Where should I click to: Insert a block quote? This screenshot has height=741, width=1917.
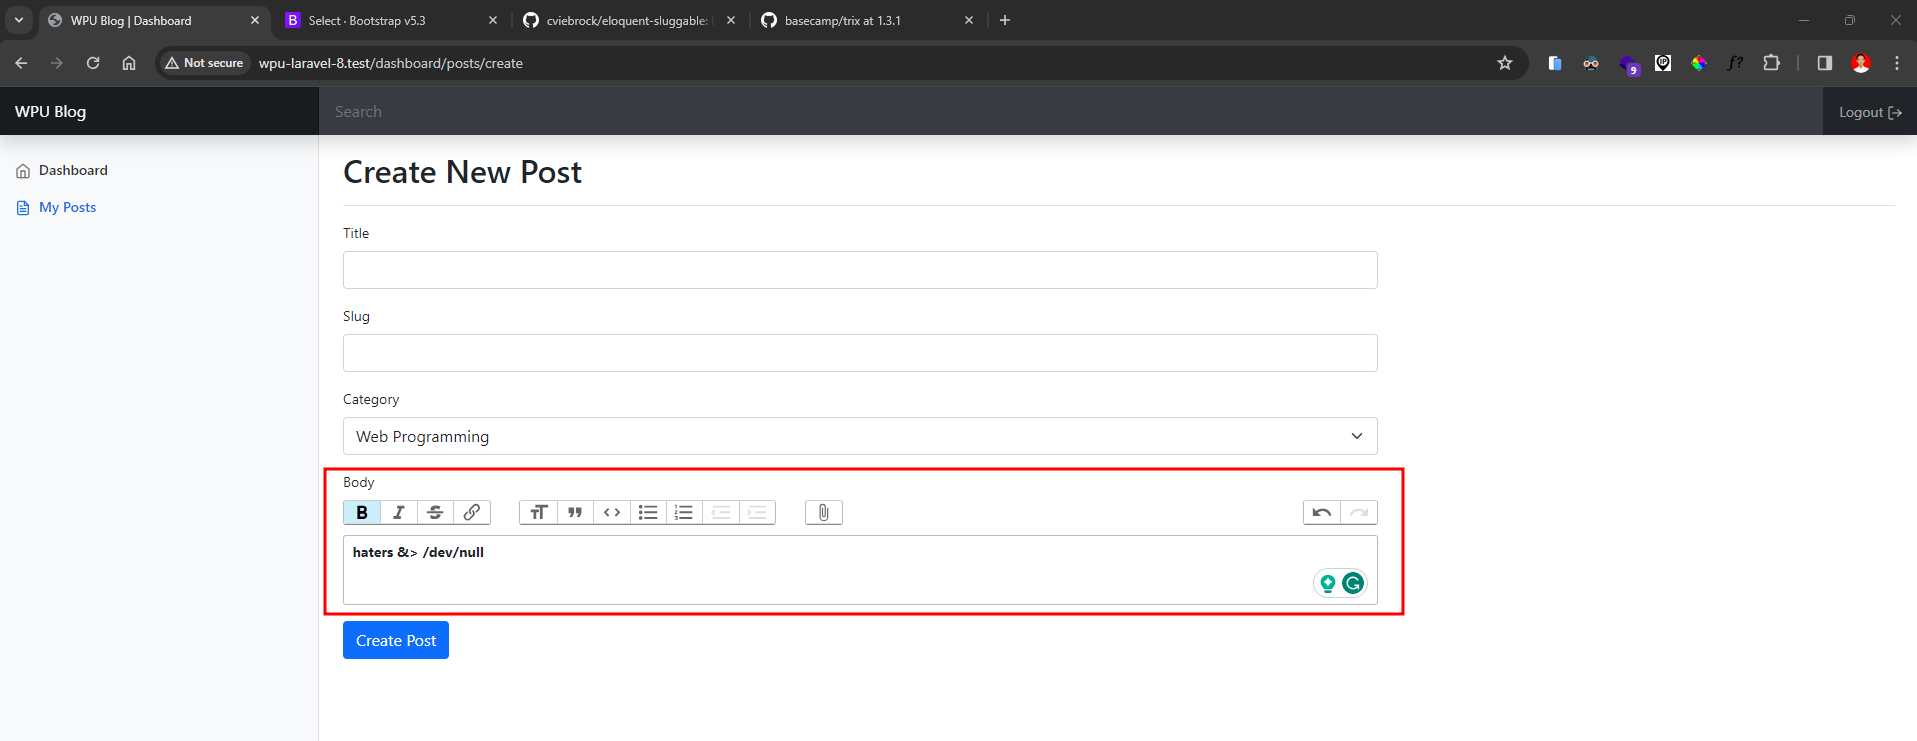pyautogui.click(x=575, y=512)
